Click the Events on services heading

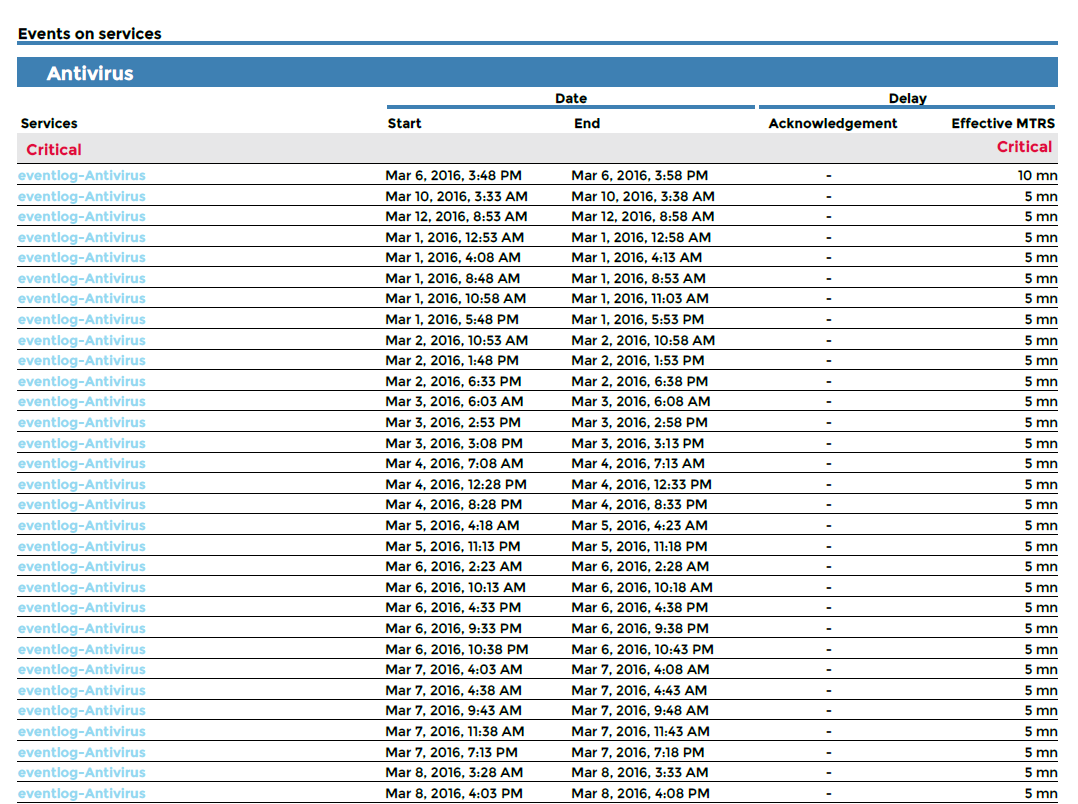tap(90, 34)
